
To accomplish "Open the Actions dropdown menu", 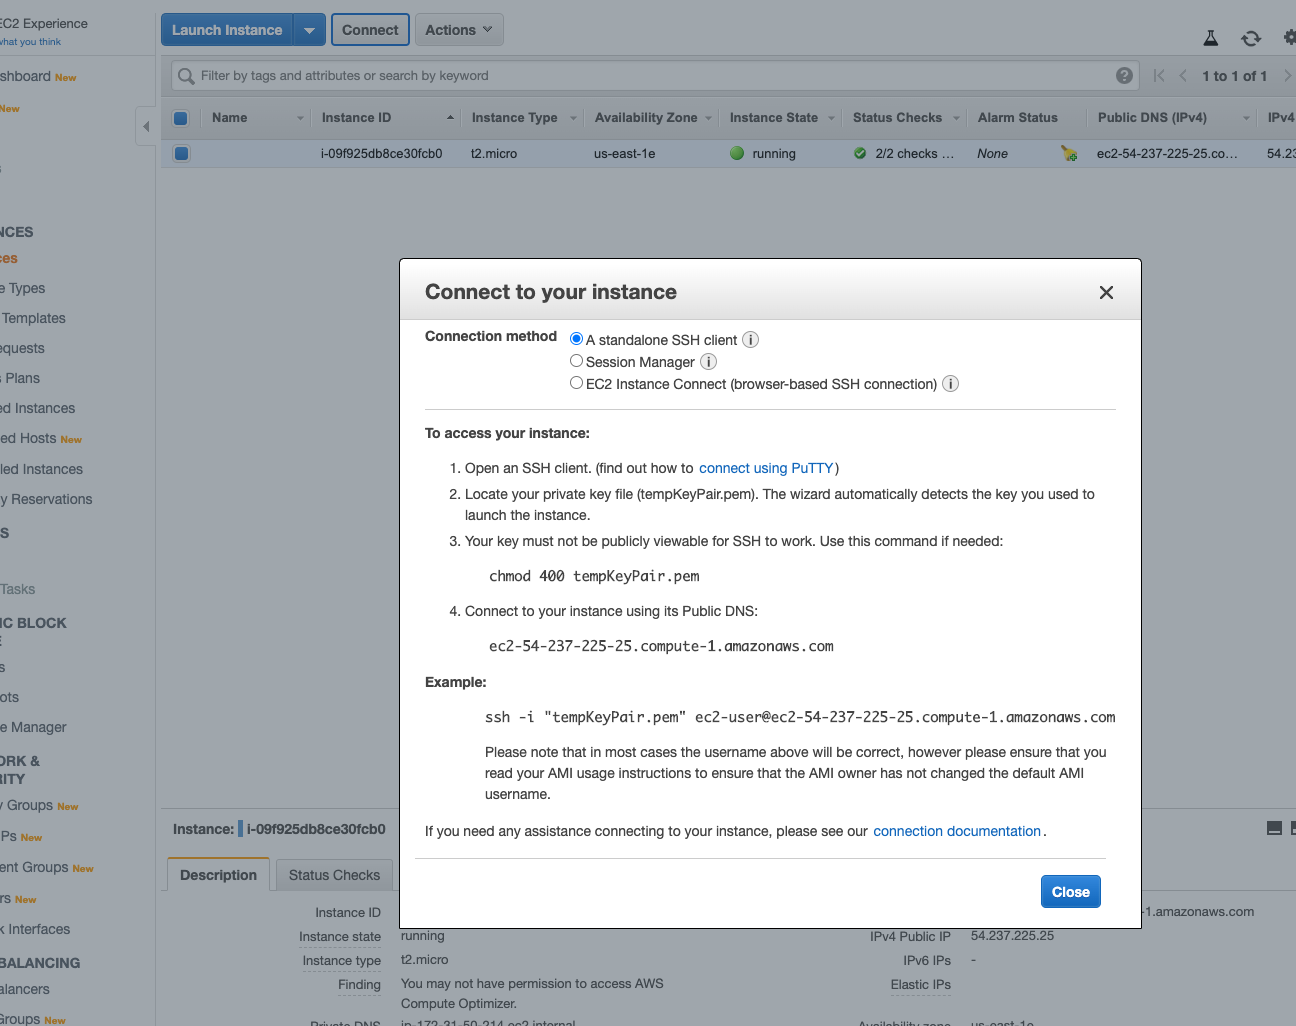I will (459, 30).
